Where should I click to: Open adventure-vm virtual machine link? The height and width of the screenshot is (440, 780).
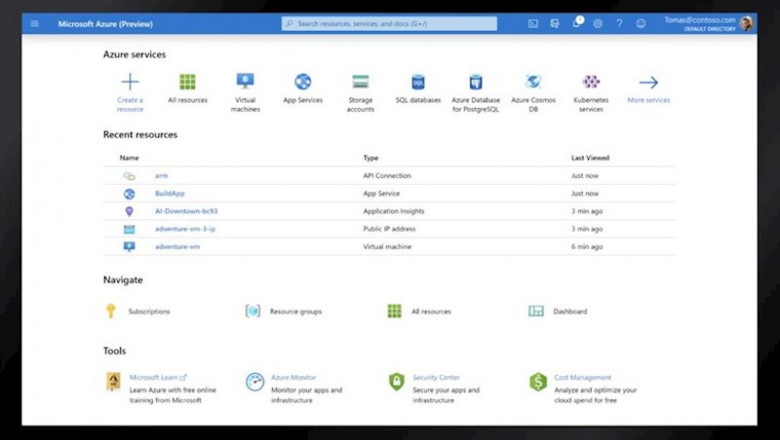pyautogui.click(x=177, y=247)
